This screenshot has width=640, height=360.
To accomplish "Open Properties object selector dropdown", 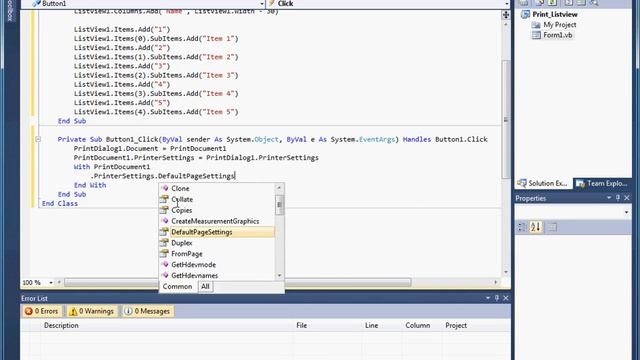I will (626, 212).
